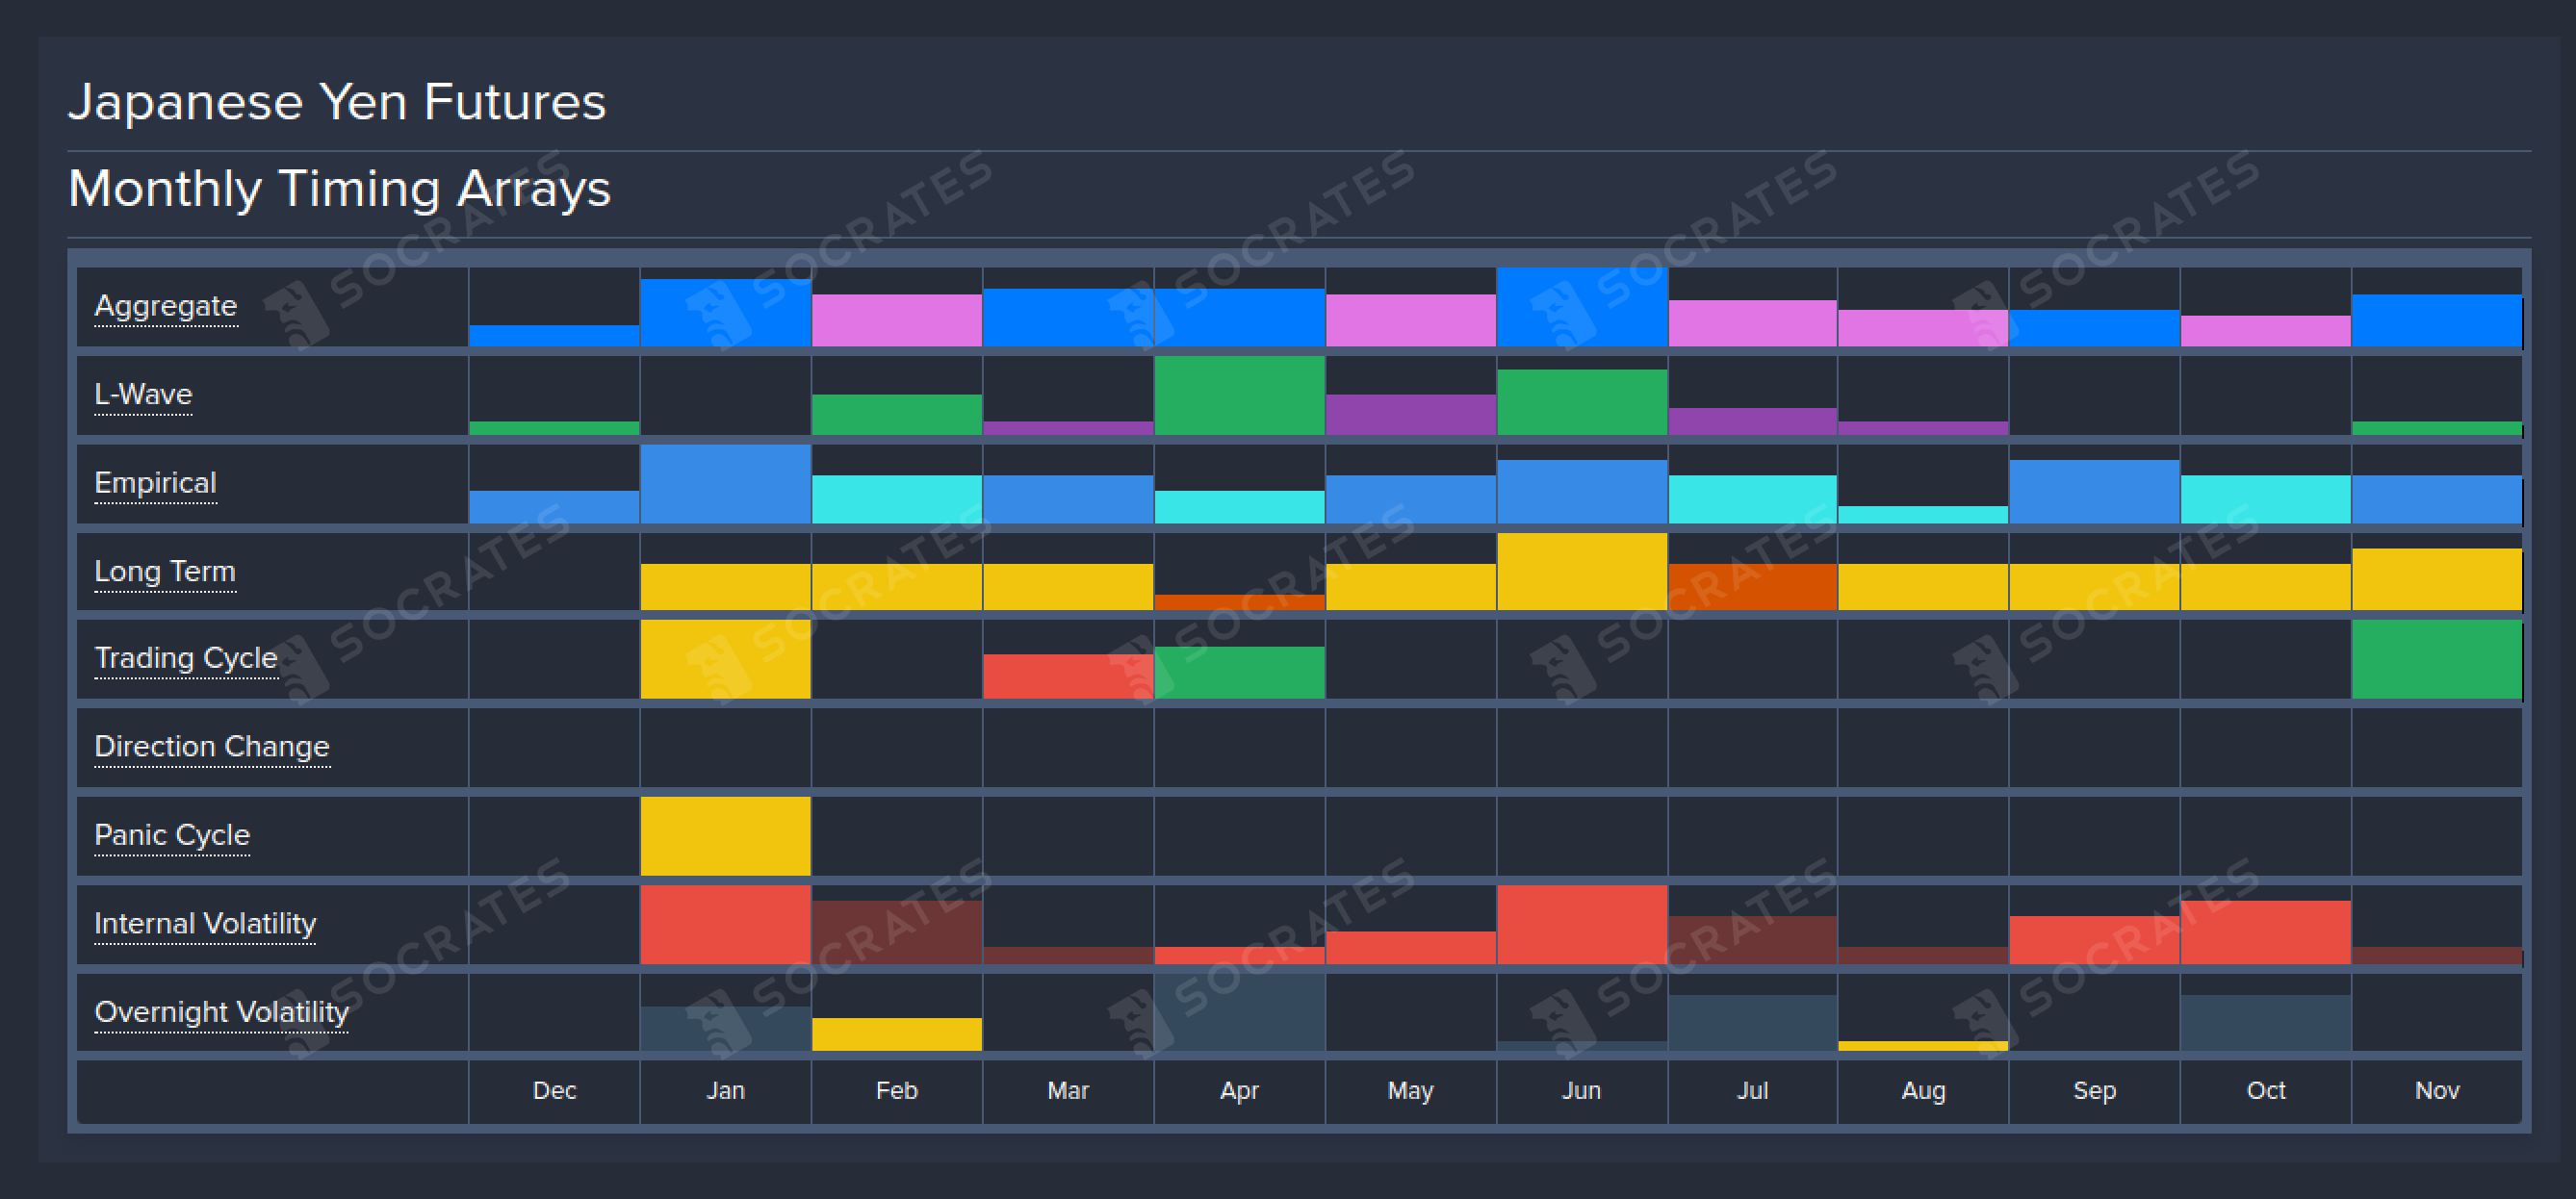Click the blue Aggregate bar in Nov
Screen dimensions: 2576x1199
tap(2437, 320)
